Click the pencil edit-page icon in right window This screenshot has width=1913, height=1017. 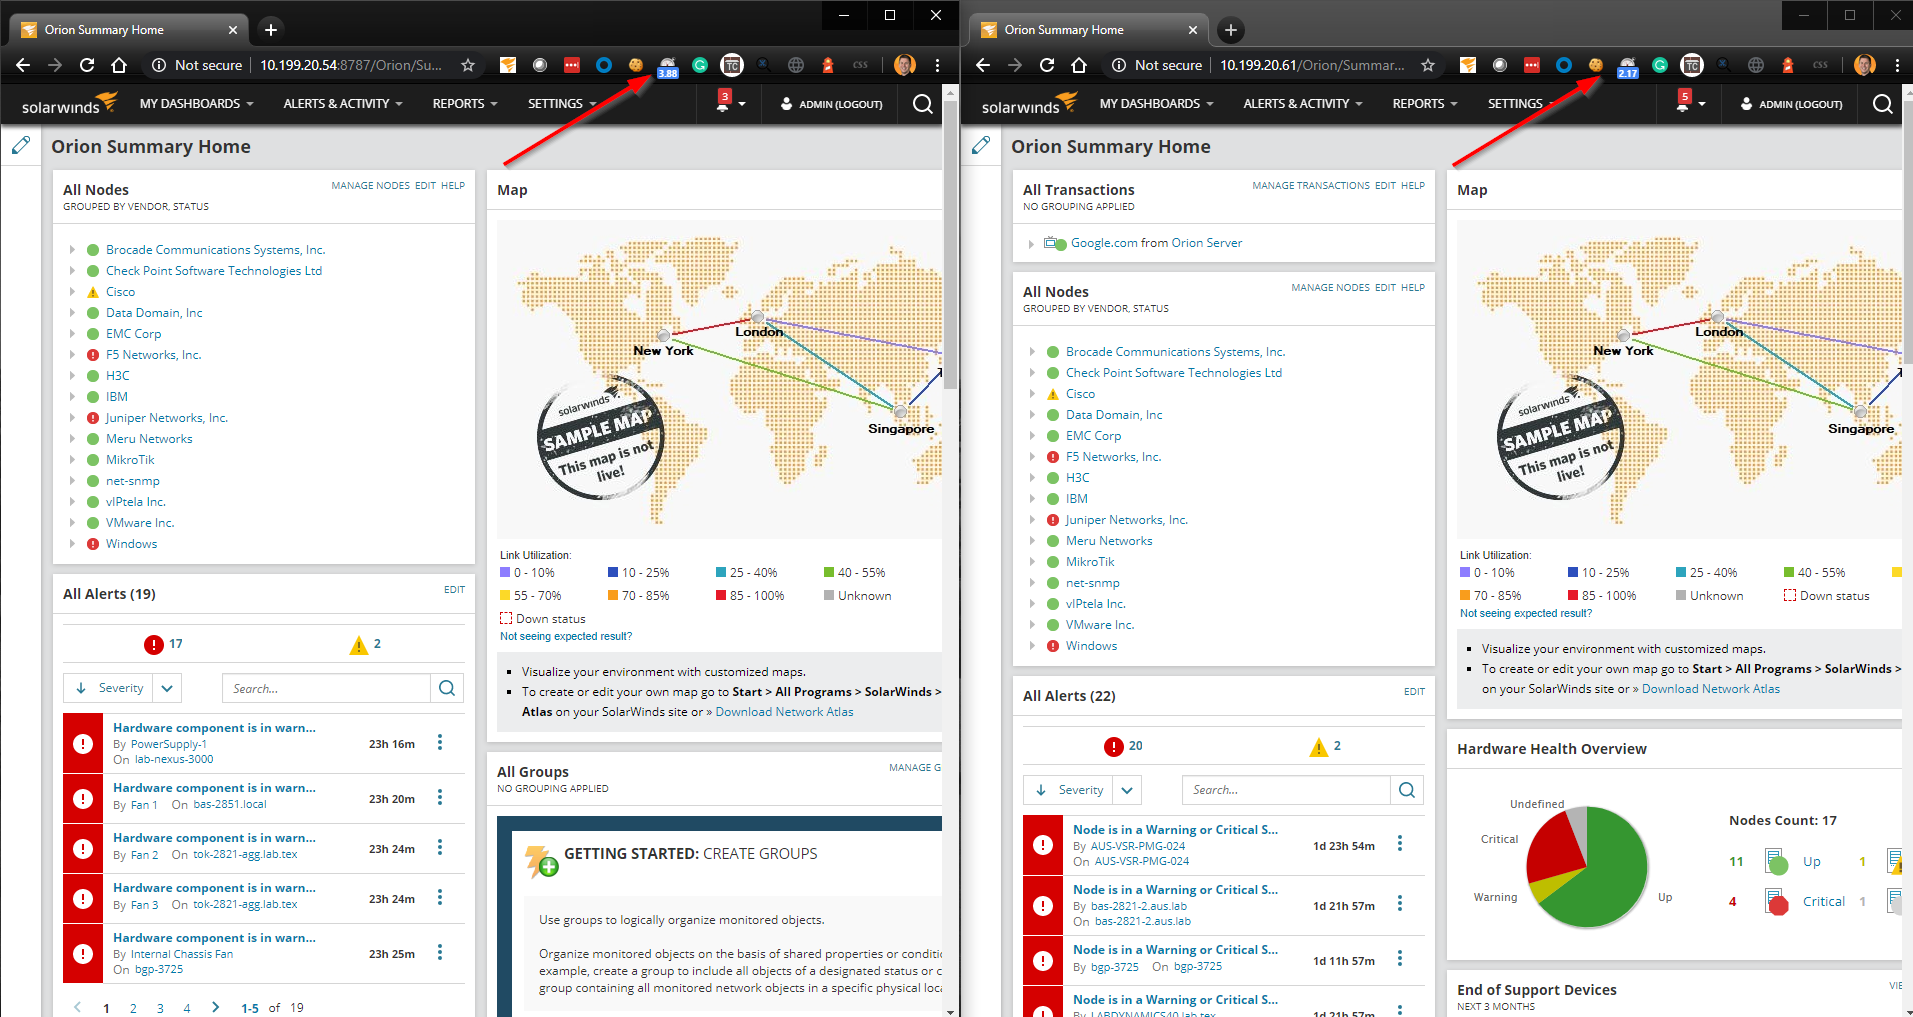(x=981, y=146)
